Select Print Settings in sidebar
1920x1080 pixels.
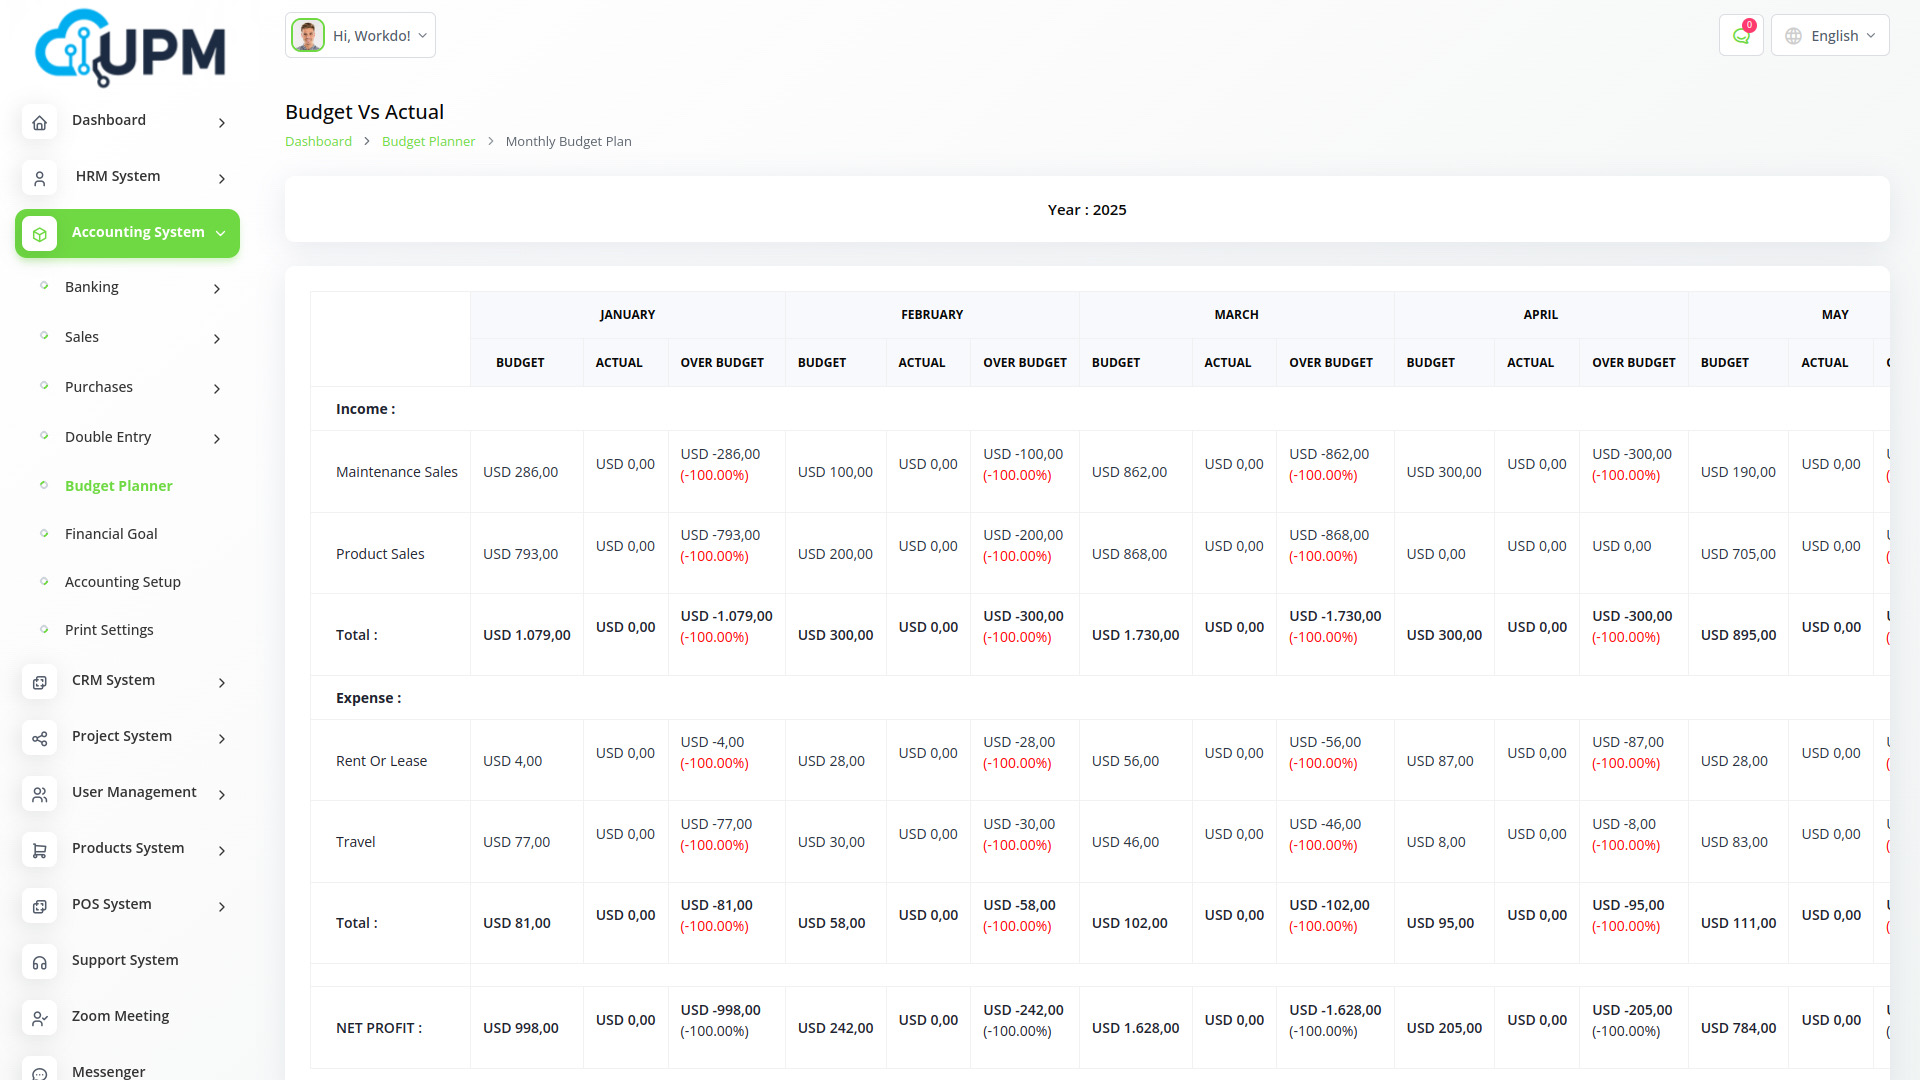[109, 630]
